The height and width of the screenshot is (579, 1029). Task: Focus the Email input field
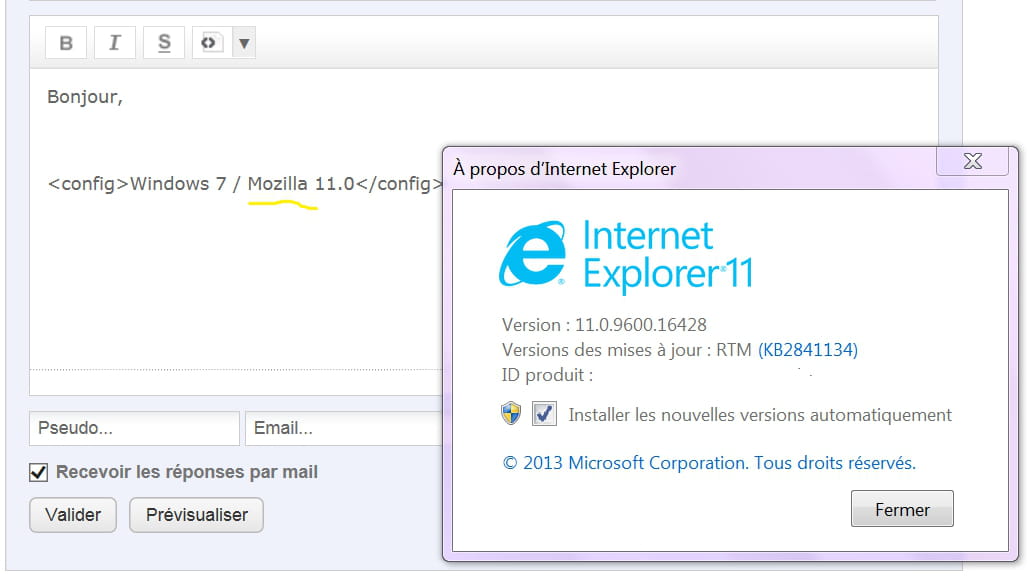click(345, 428)
